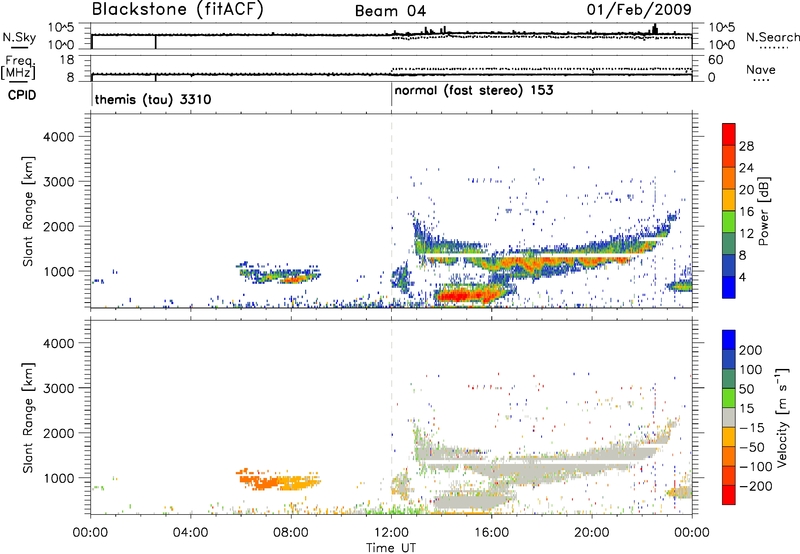Click the '20:00' time axis label
Screen dimensions: 800x554
[x=592, y=532]
